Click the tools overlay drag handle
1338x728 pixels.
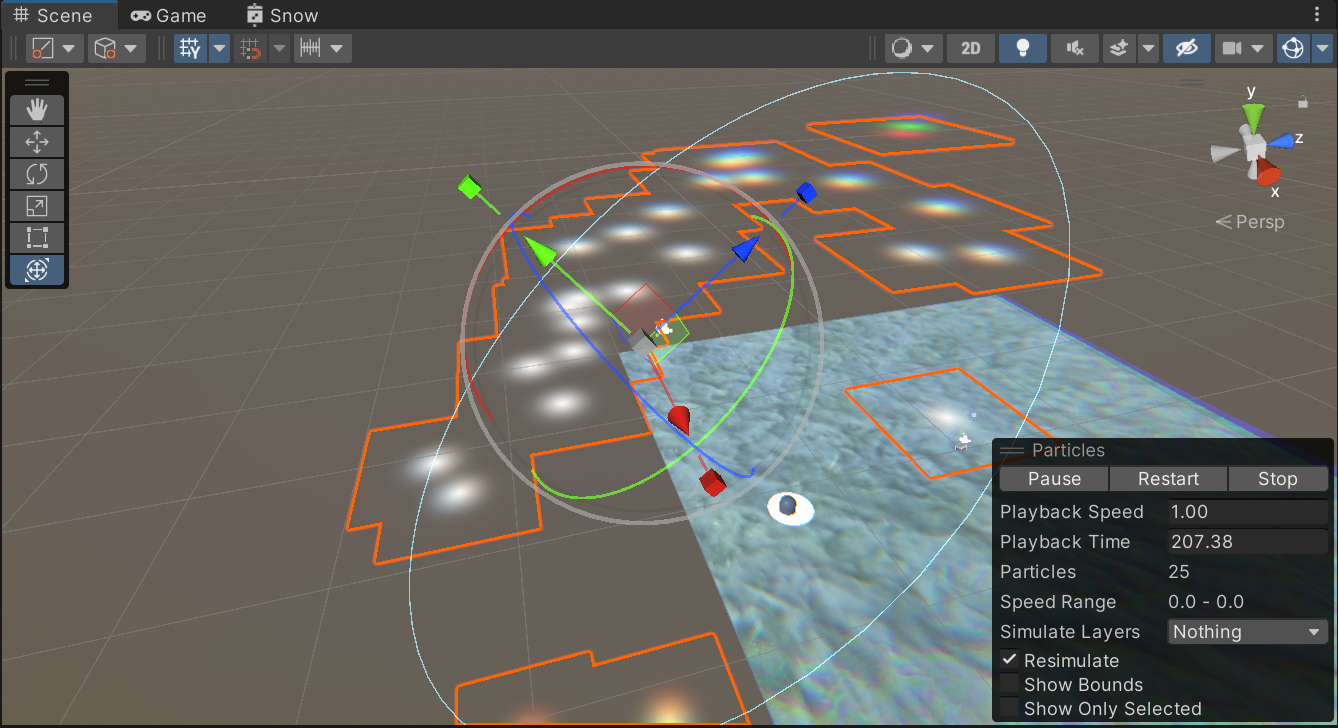(37, 83)
